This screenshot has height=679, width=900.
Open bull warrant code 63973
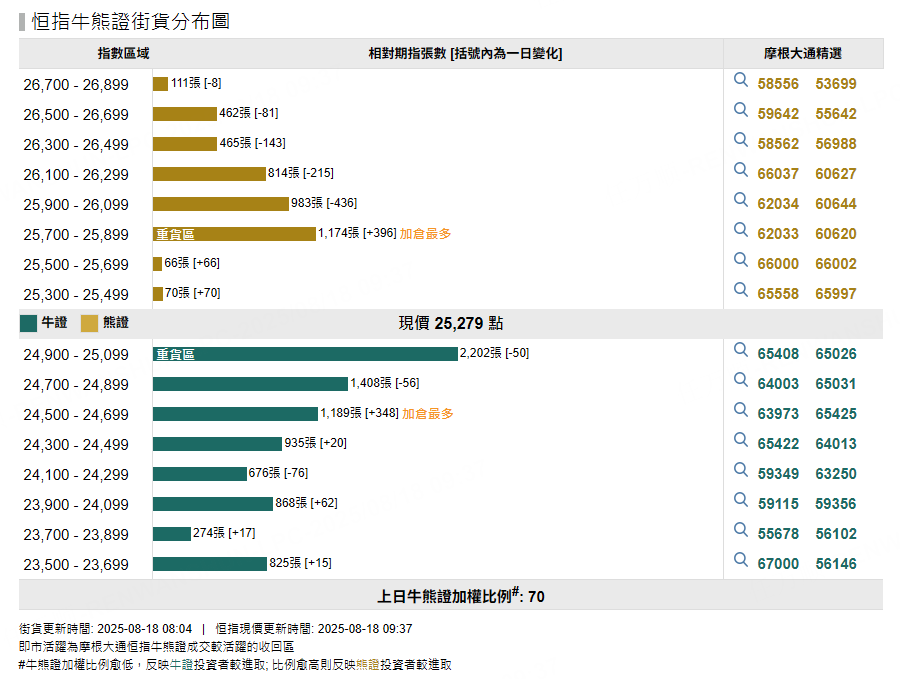[x=778, y=413]
